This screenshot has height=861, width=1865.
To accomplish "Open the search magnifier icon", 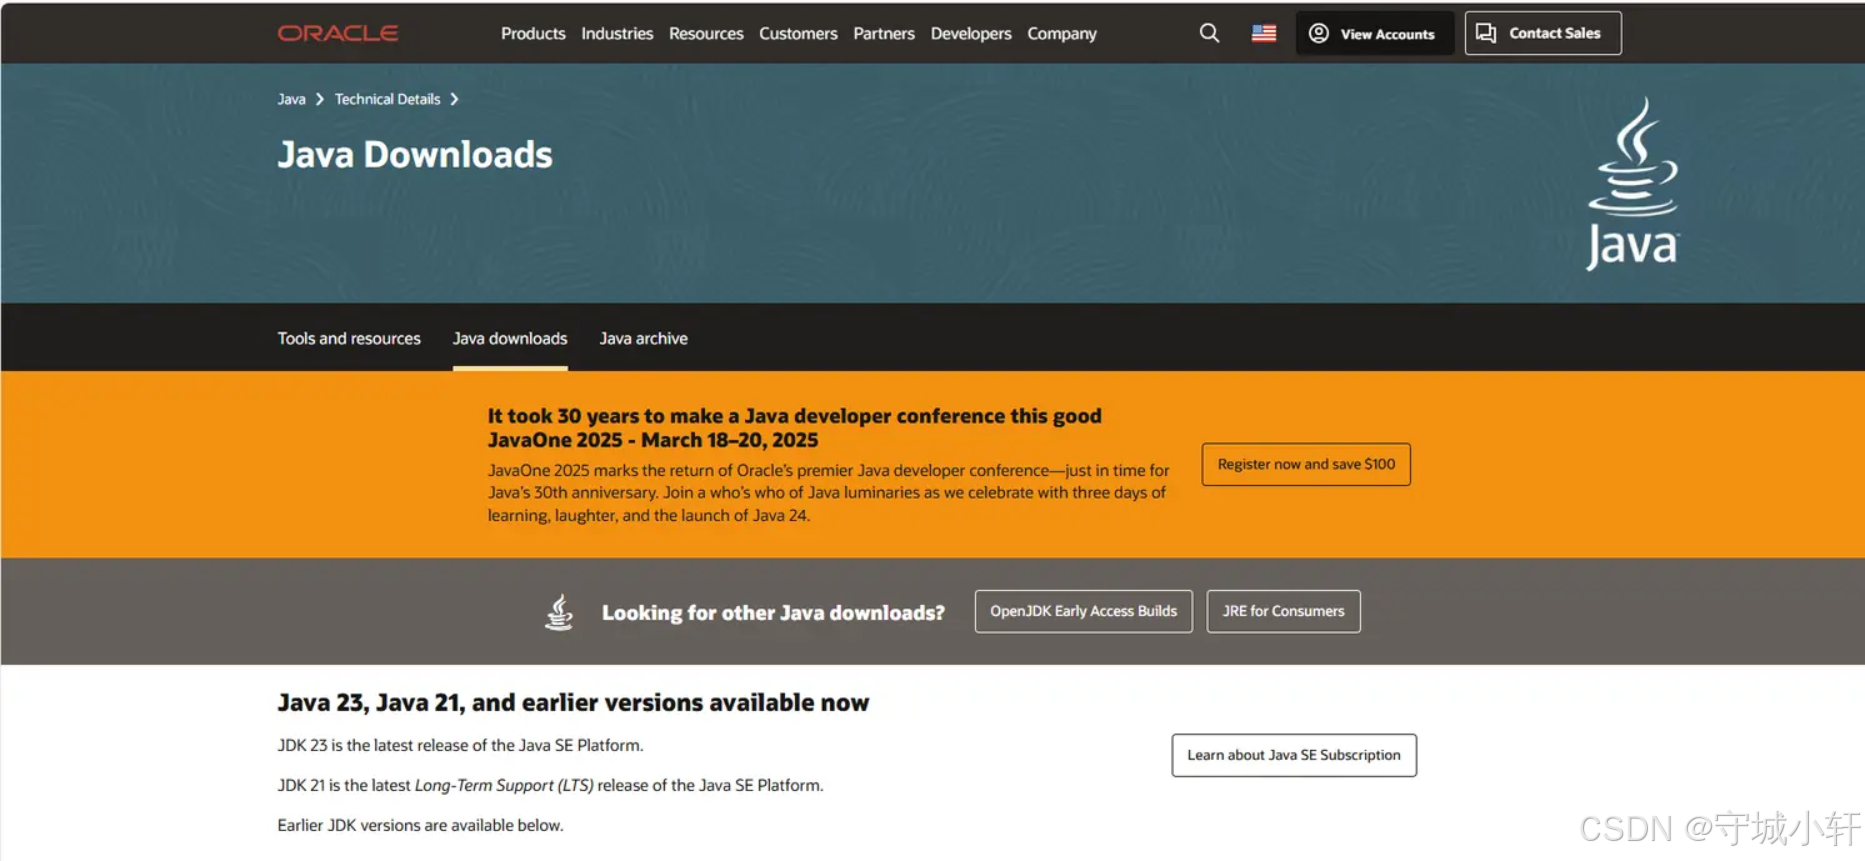I will coord(1209,33).
